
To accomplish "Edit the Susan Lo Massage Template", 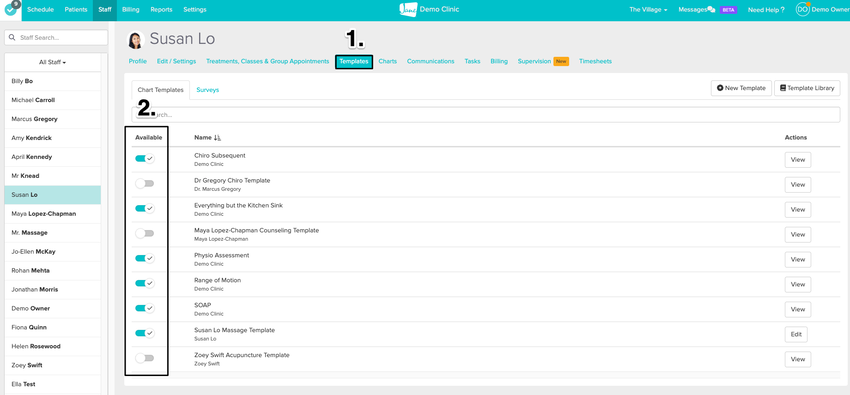I will click(796, 334).
